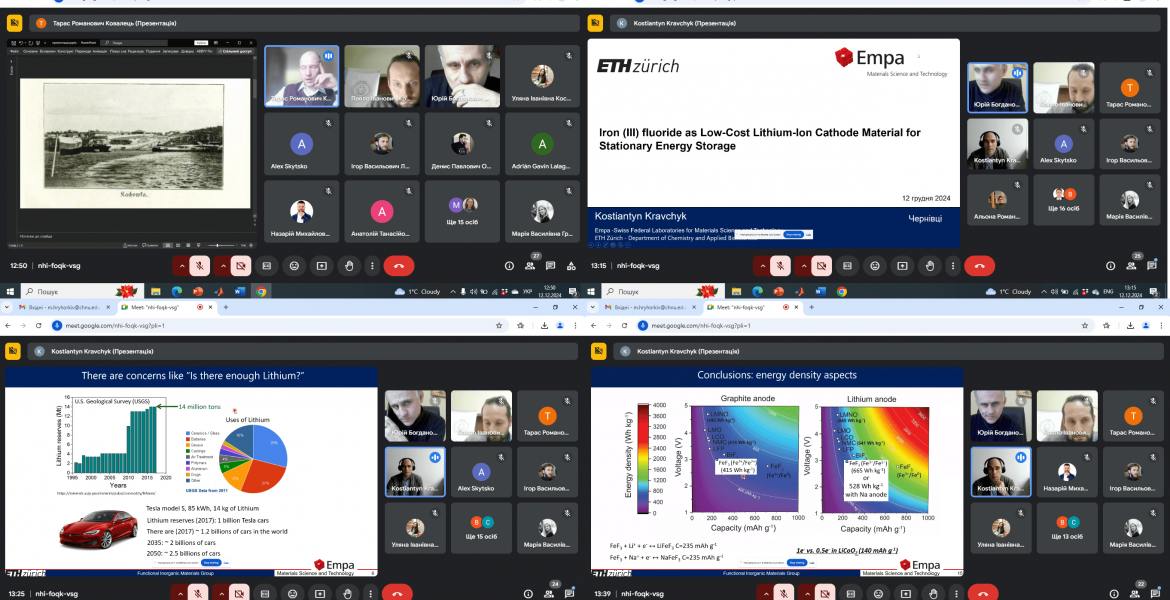Toggle captions in 12:50 call
Screen dimensions: 1170x600
coord(266,266)
